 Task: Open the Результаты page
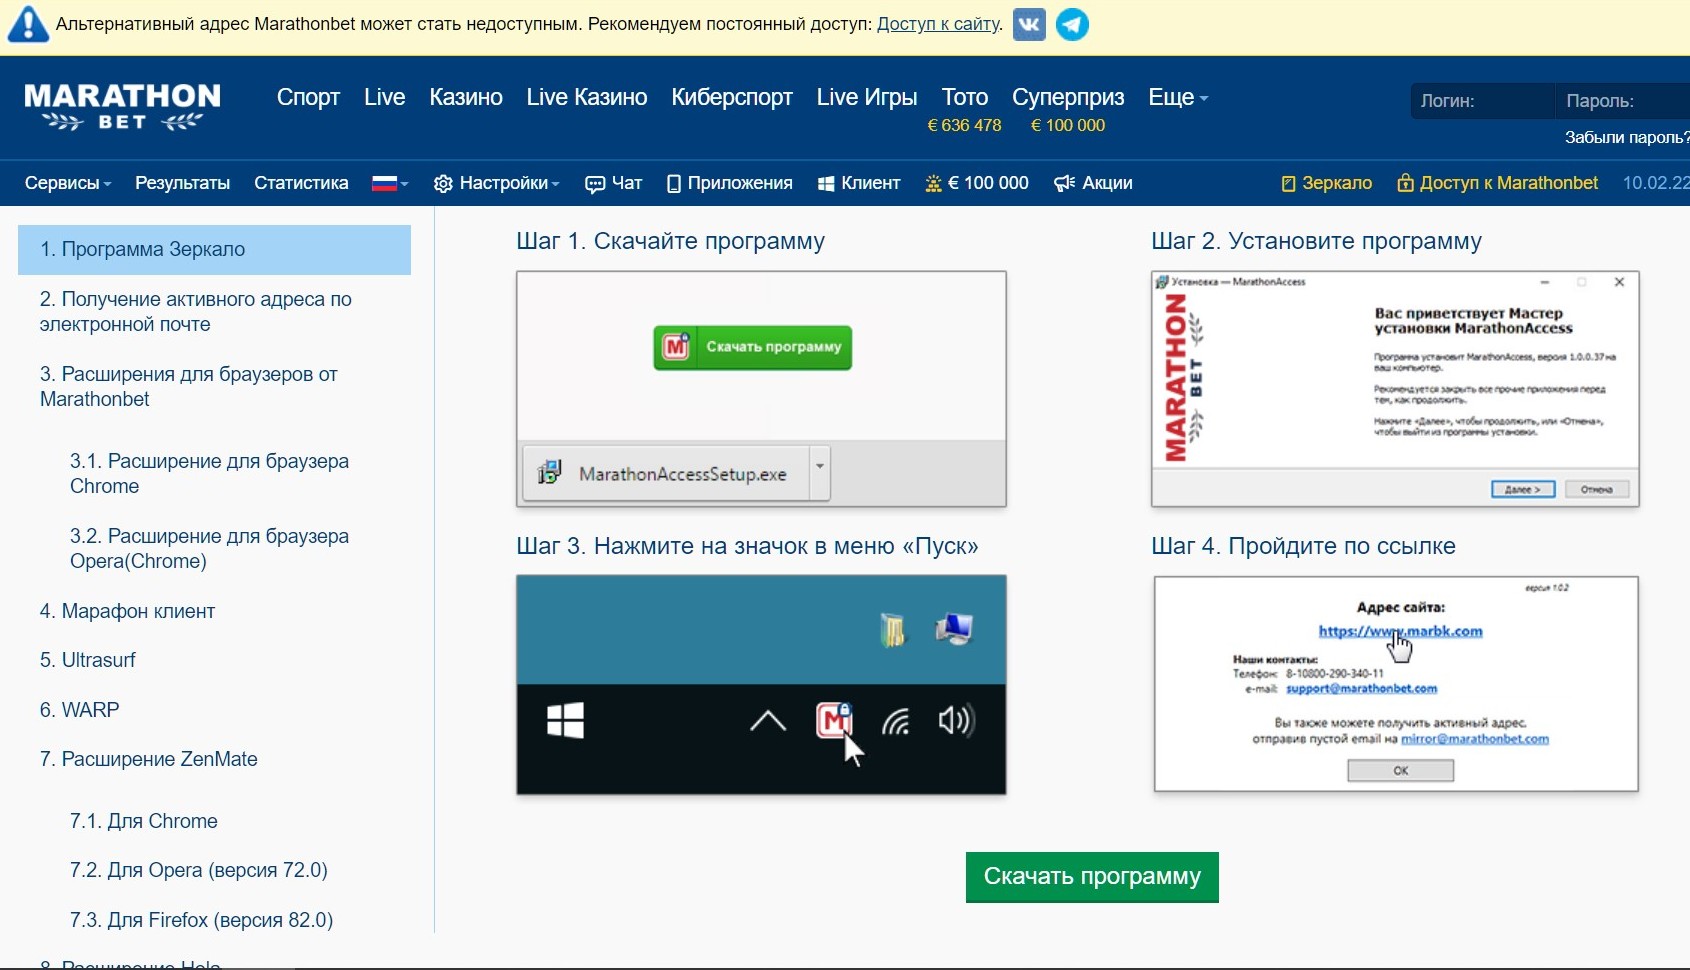(182, 183)
